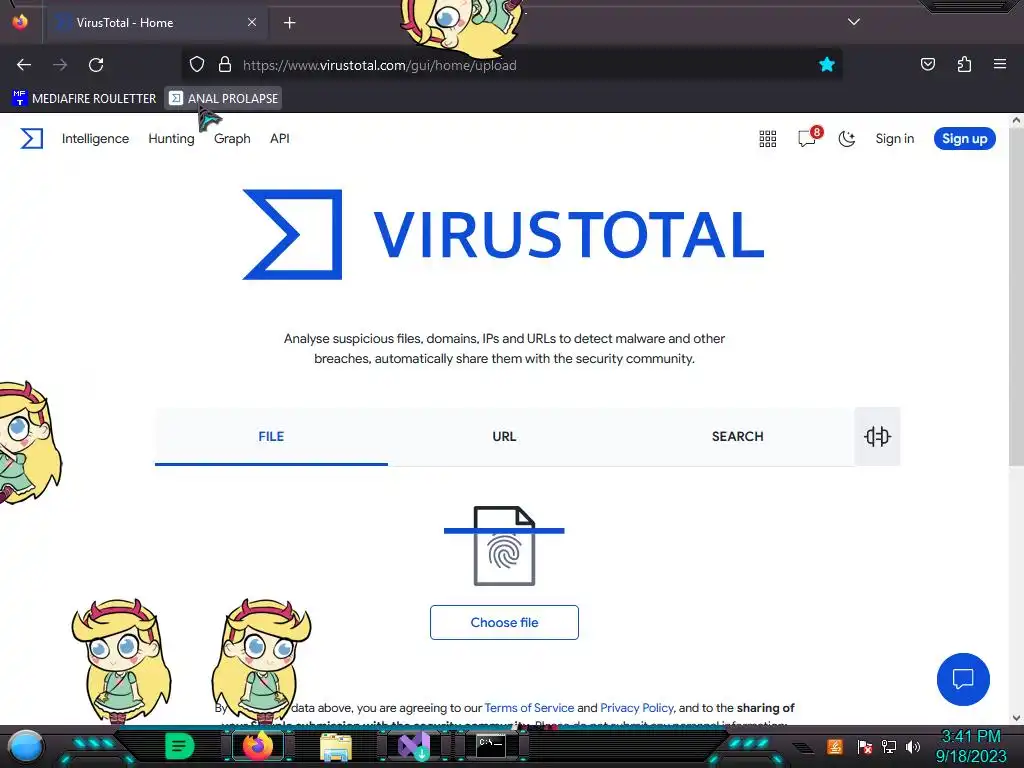Click the Sign in link

(x=895, y=138)
